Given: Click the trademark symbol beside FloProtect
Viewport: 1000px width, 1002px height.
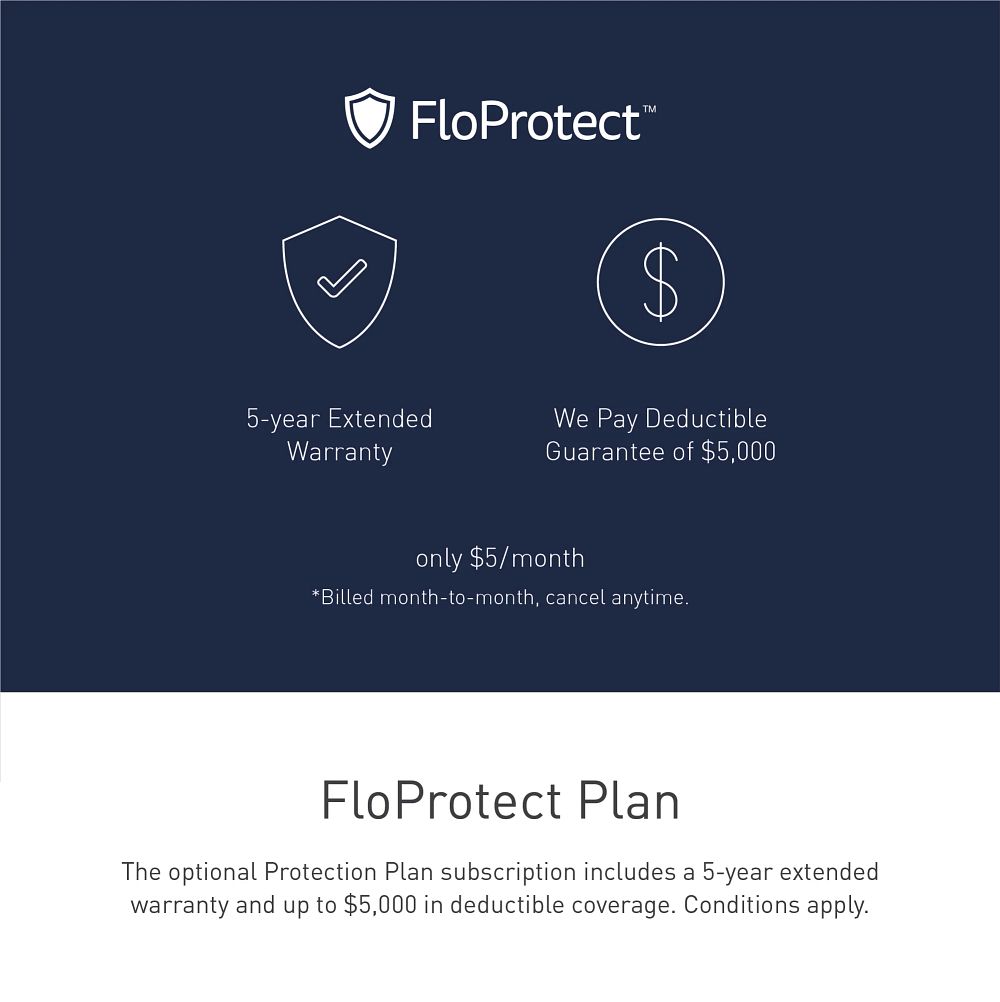Looking at the screenshot, I should coord(649,107).
